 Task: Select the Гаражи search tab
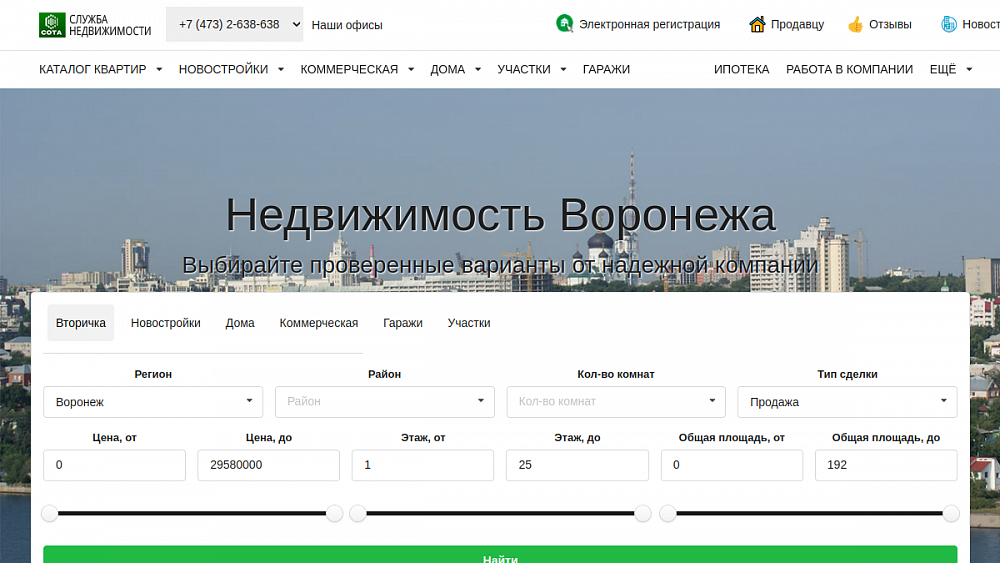[403, 323]
